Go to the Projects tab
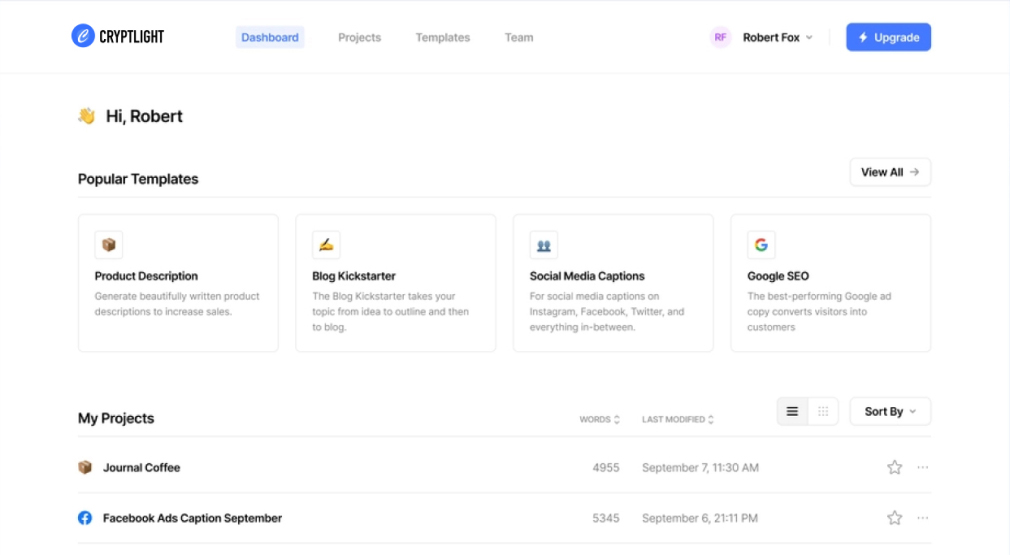Image resolution: width=1010 pixels, height=555 pixels. (359, 37)
